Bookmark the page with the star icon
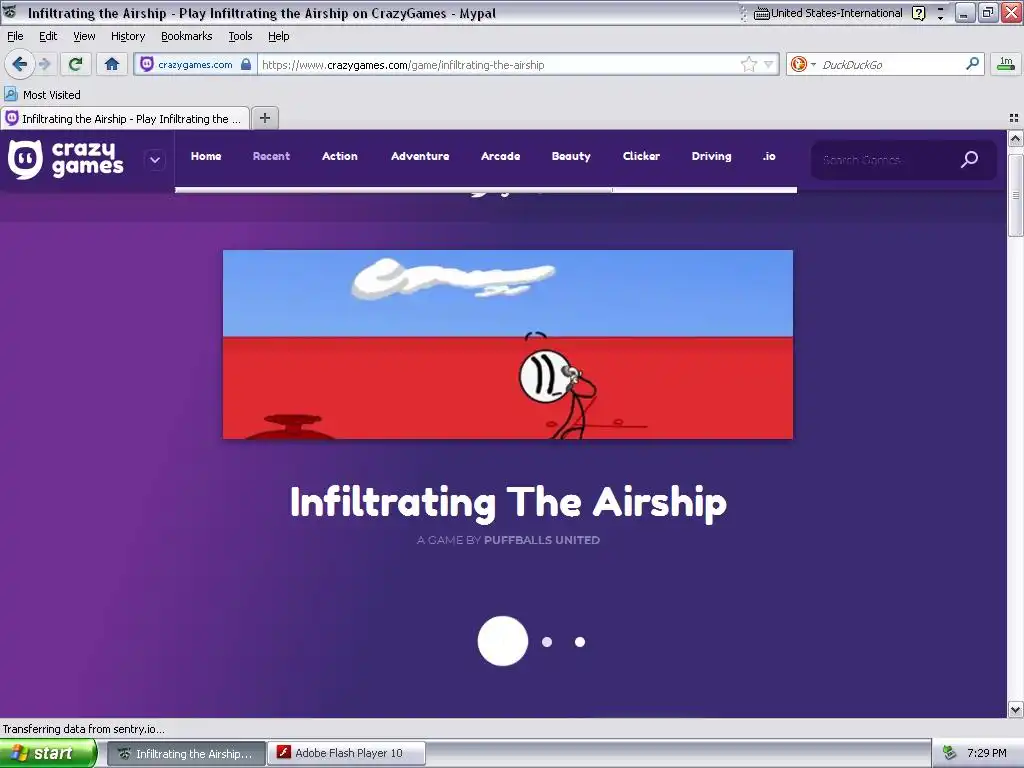This screenshot has width=1024, height=768. coord(748,64)
